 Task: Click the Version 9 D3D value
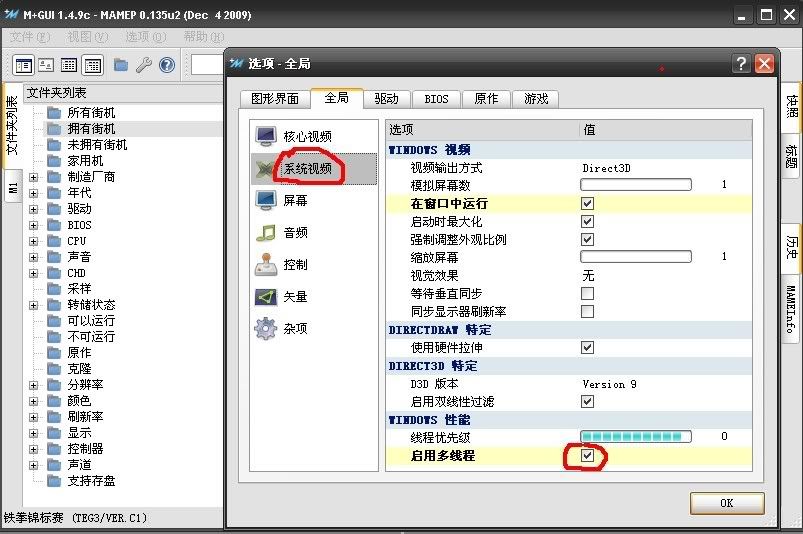pyautogui.click(x=609, y=384)
